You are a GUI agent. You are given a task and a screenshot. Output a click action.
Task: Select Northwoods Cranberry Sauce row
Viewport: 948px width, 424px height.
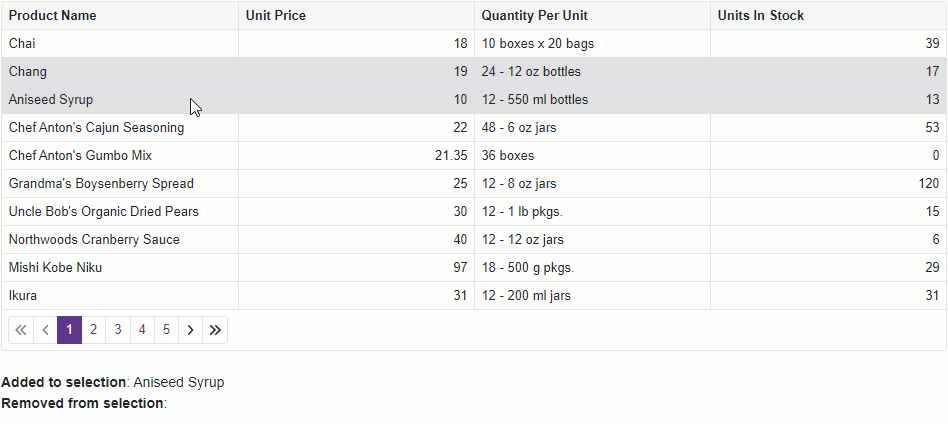coord(474,240)
